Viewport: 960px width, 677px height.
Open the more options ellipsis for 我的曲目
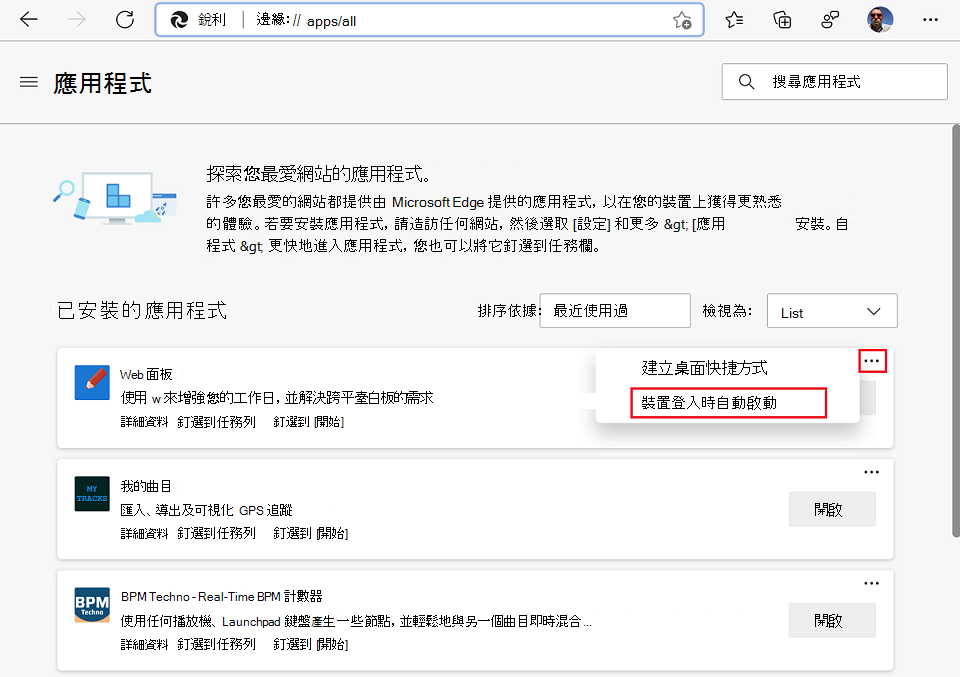[871, 472]
